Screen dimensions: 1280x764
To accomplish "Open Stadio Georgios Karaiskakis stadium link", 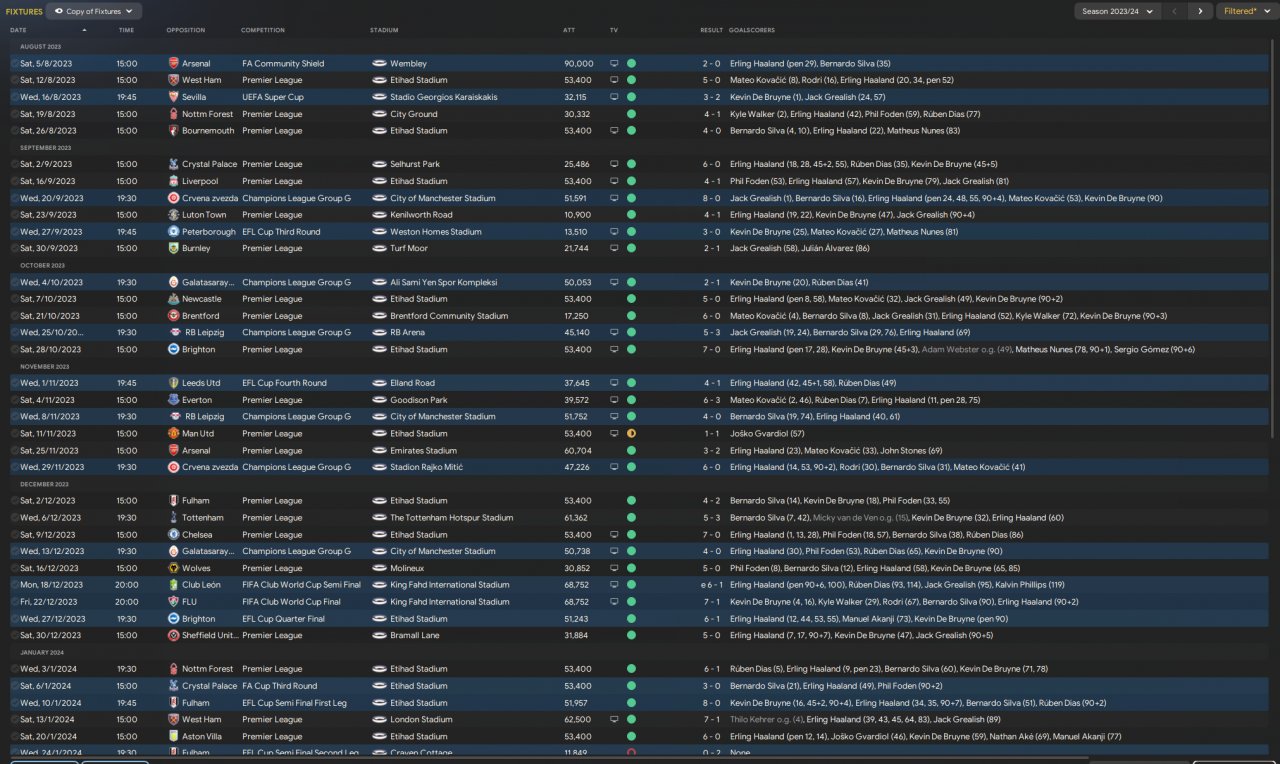I will [444, 97].
